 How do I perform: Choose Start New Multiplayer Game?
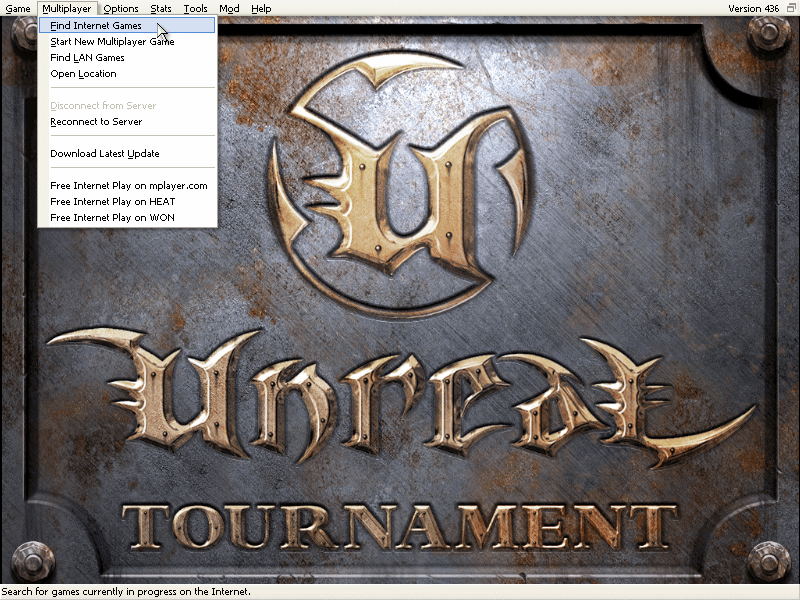[x=112, y=41]
